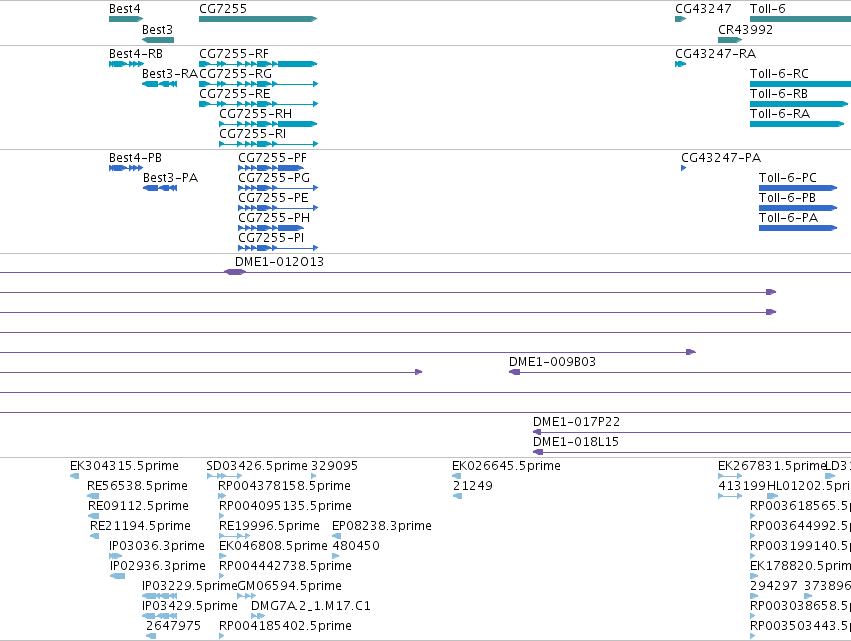Click the DME1-017P22 clone end
The width and height of the screenshot is (851, 641).
tap(537, 432)
